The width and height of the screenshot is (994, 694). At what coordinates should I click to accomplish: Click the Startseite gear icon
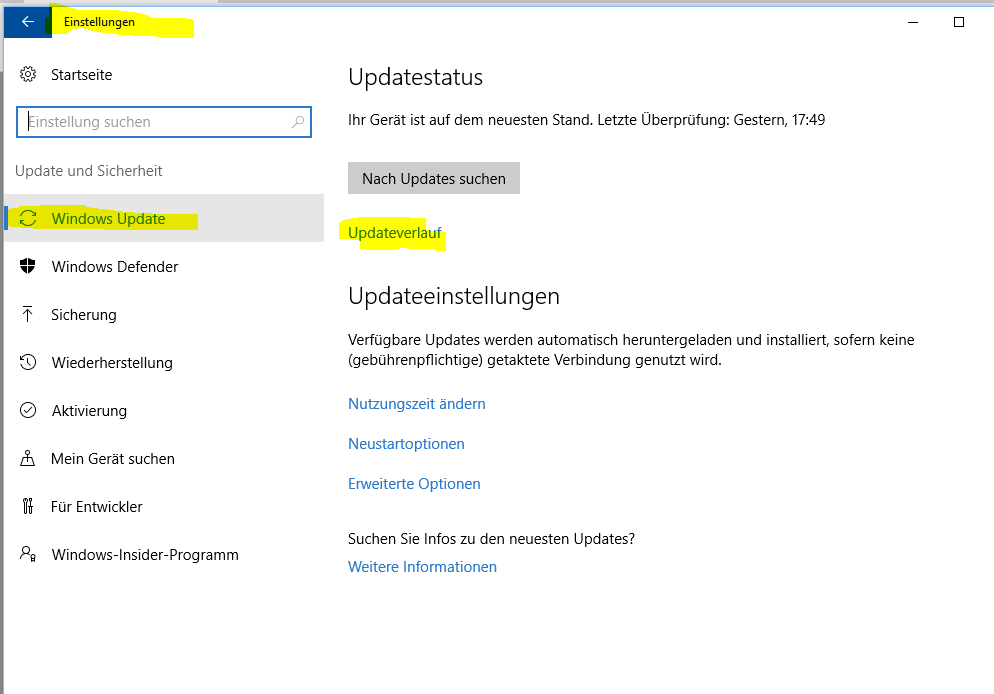28,75
